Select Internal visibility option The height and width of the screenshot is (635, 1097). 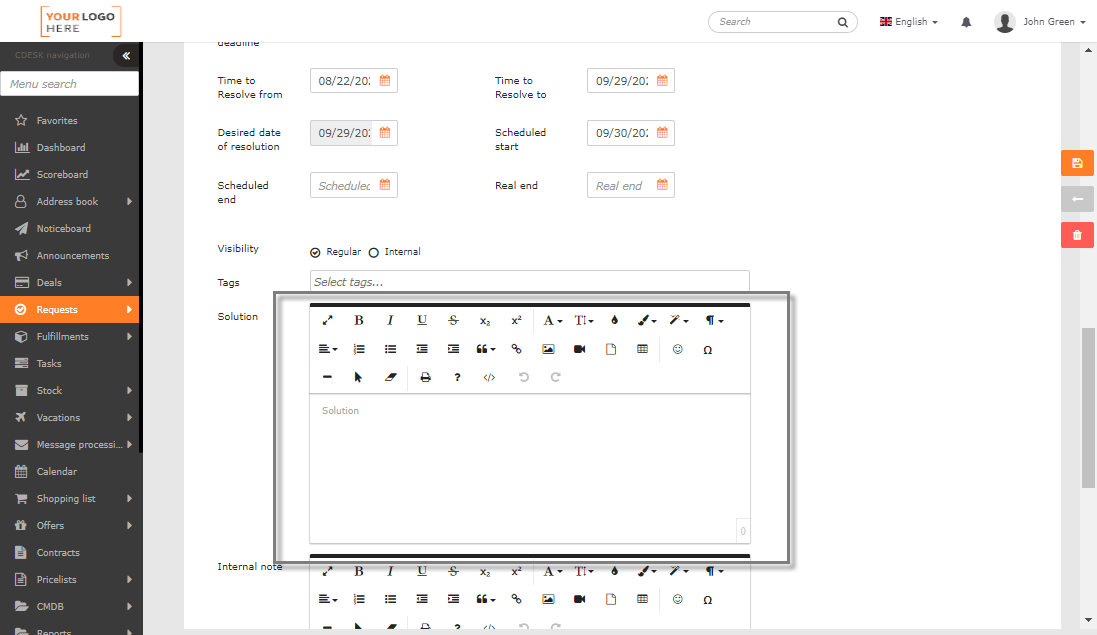point(374,252)
